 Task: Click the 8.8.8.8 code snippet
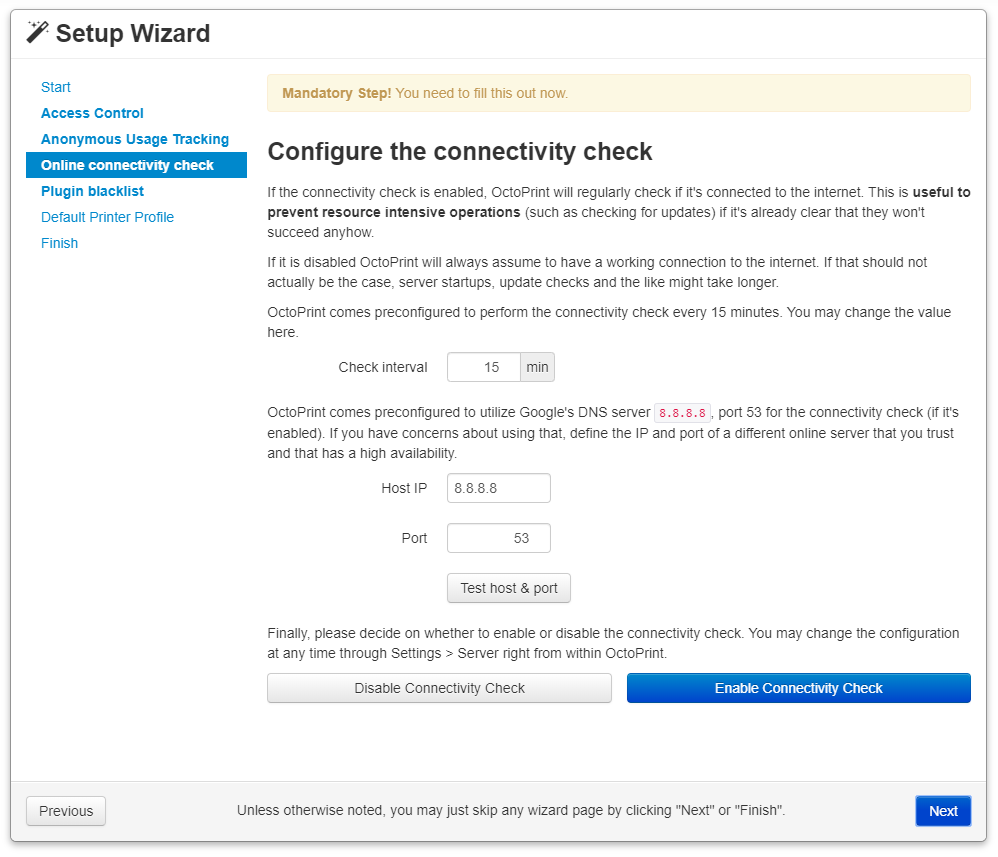(x=682, y=413)
